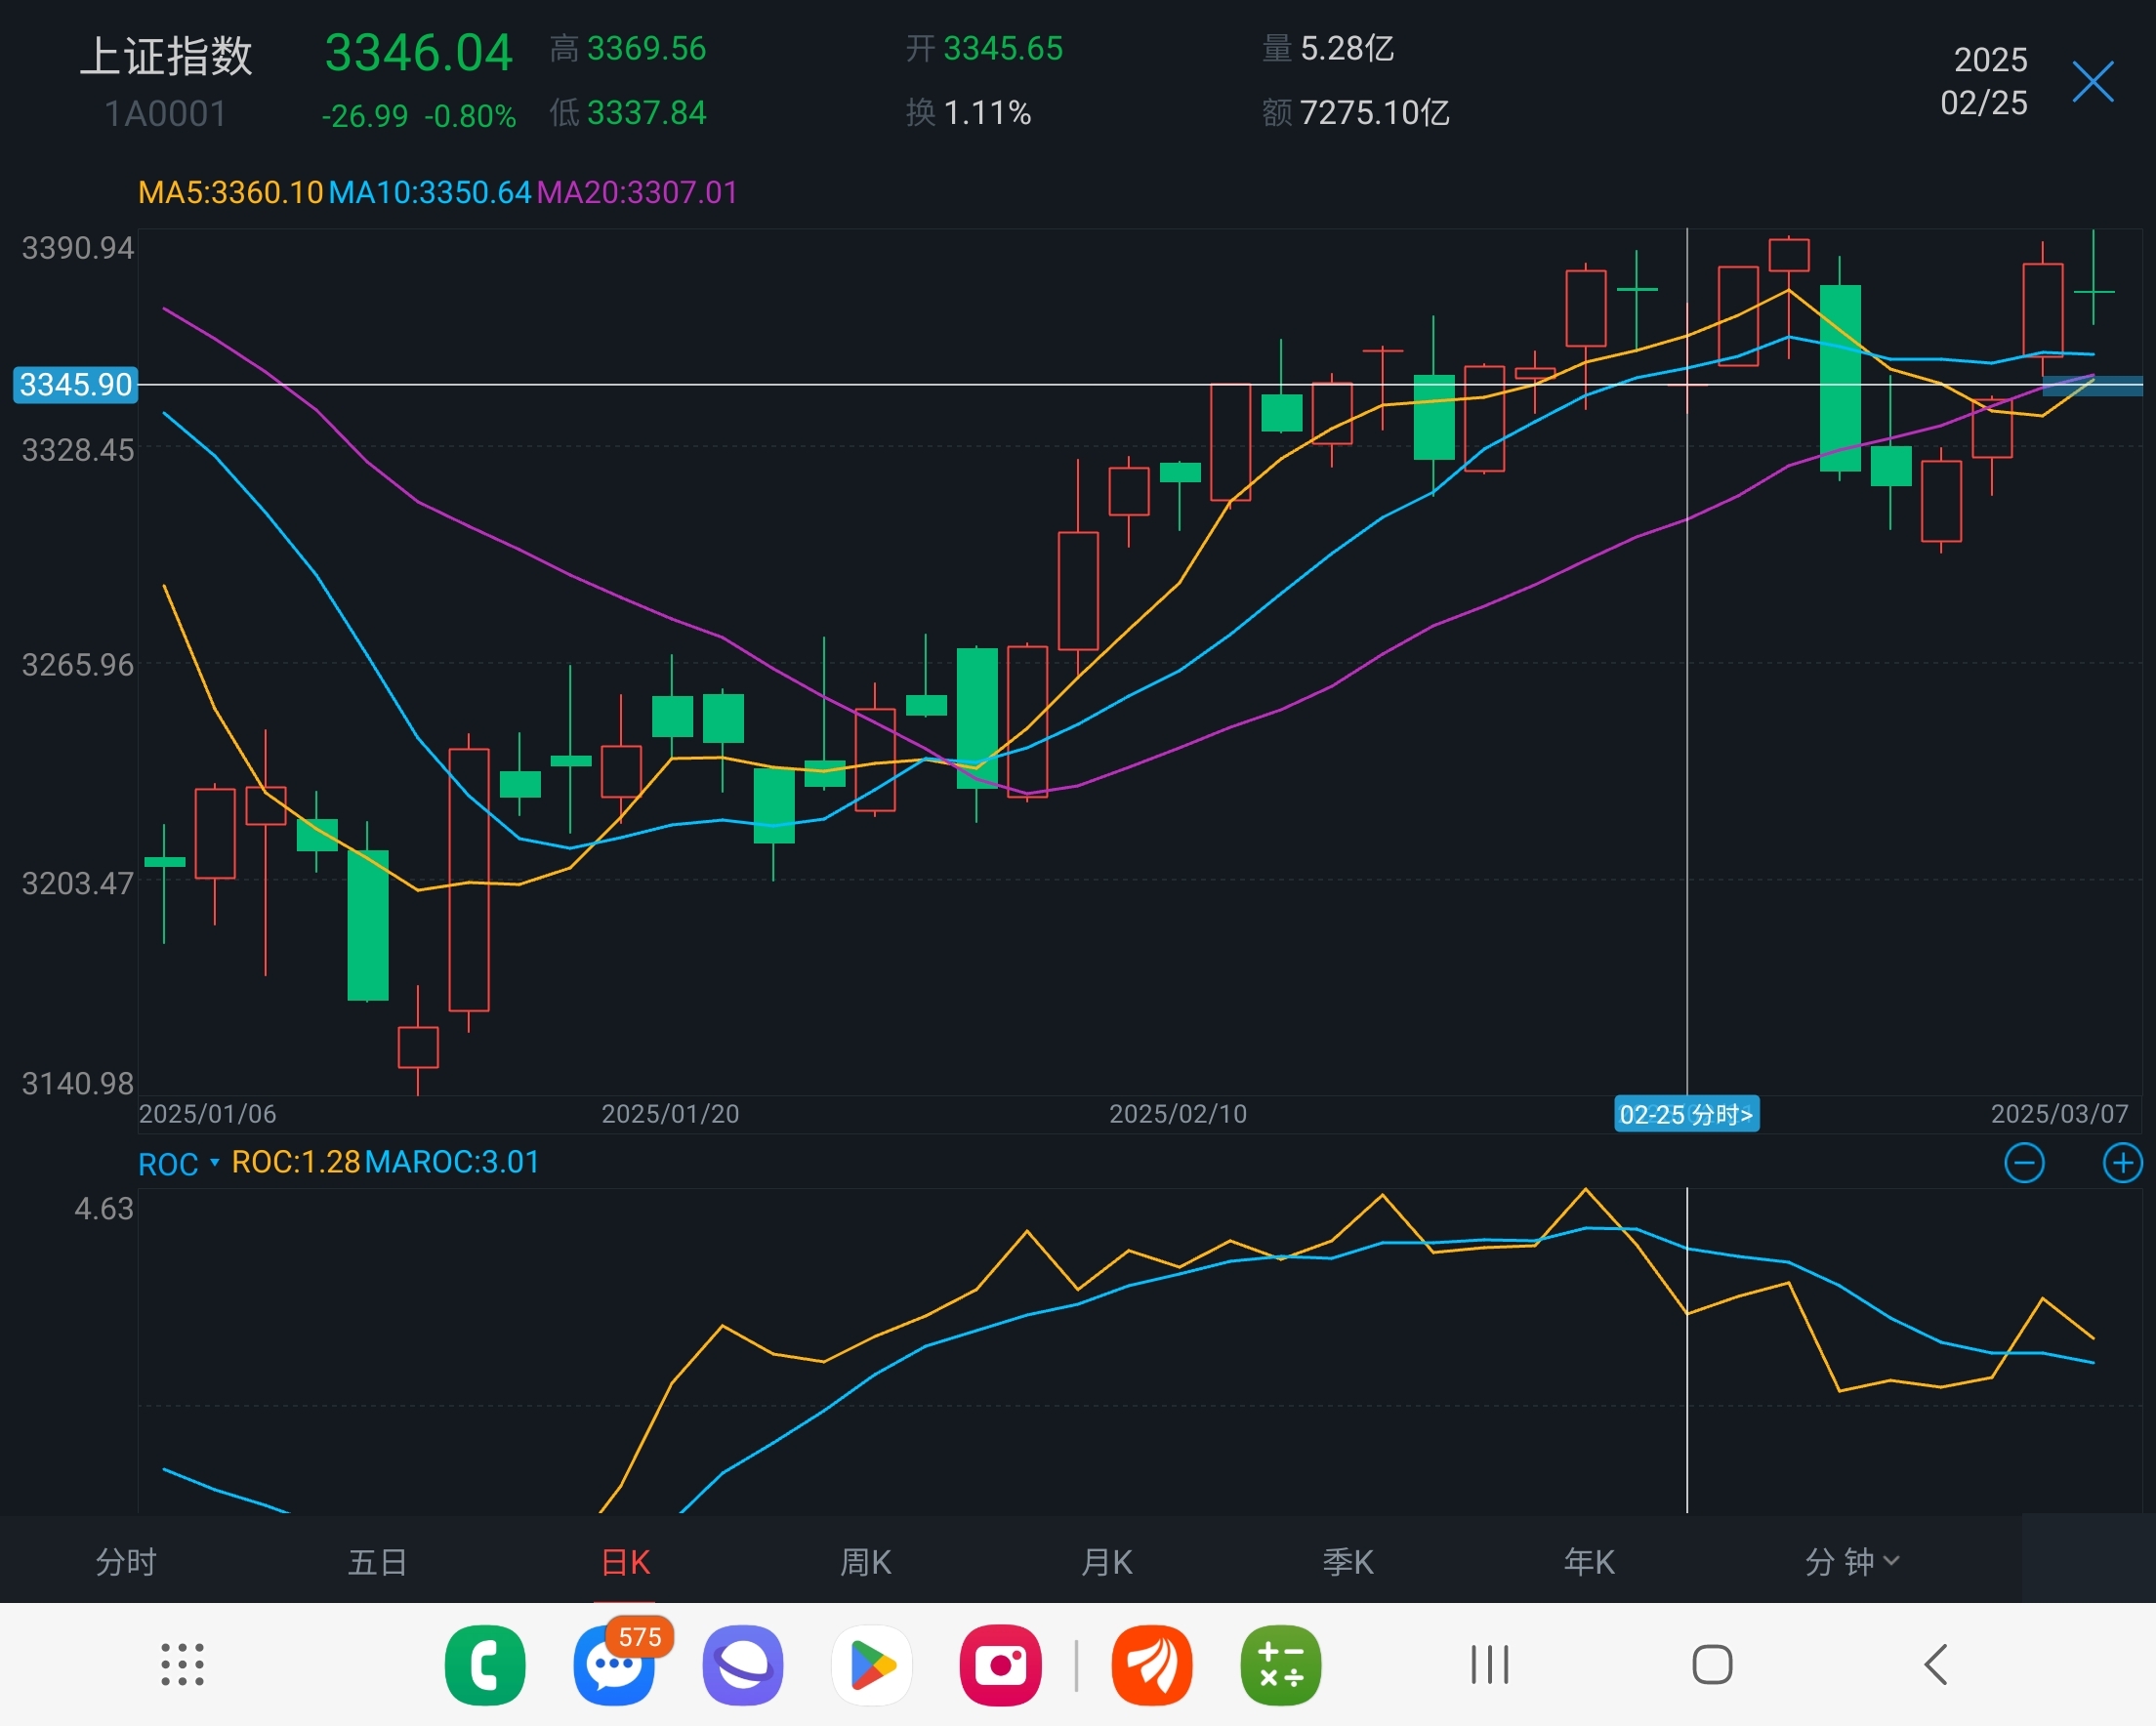Open the orange stock app icon
This screenshot has height=1726, width=2156.
click(1152, 1665)
